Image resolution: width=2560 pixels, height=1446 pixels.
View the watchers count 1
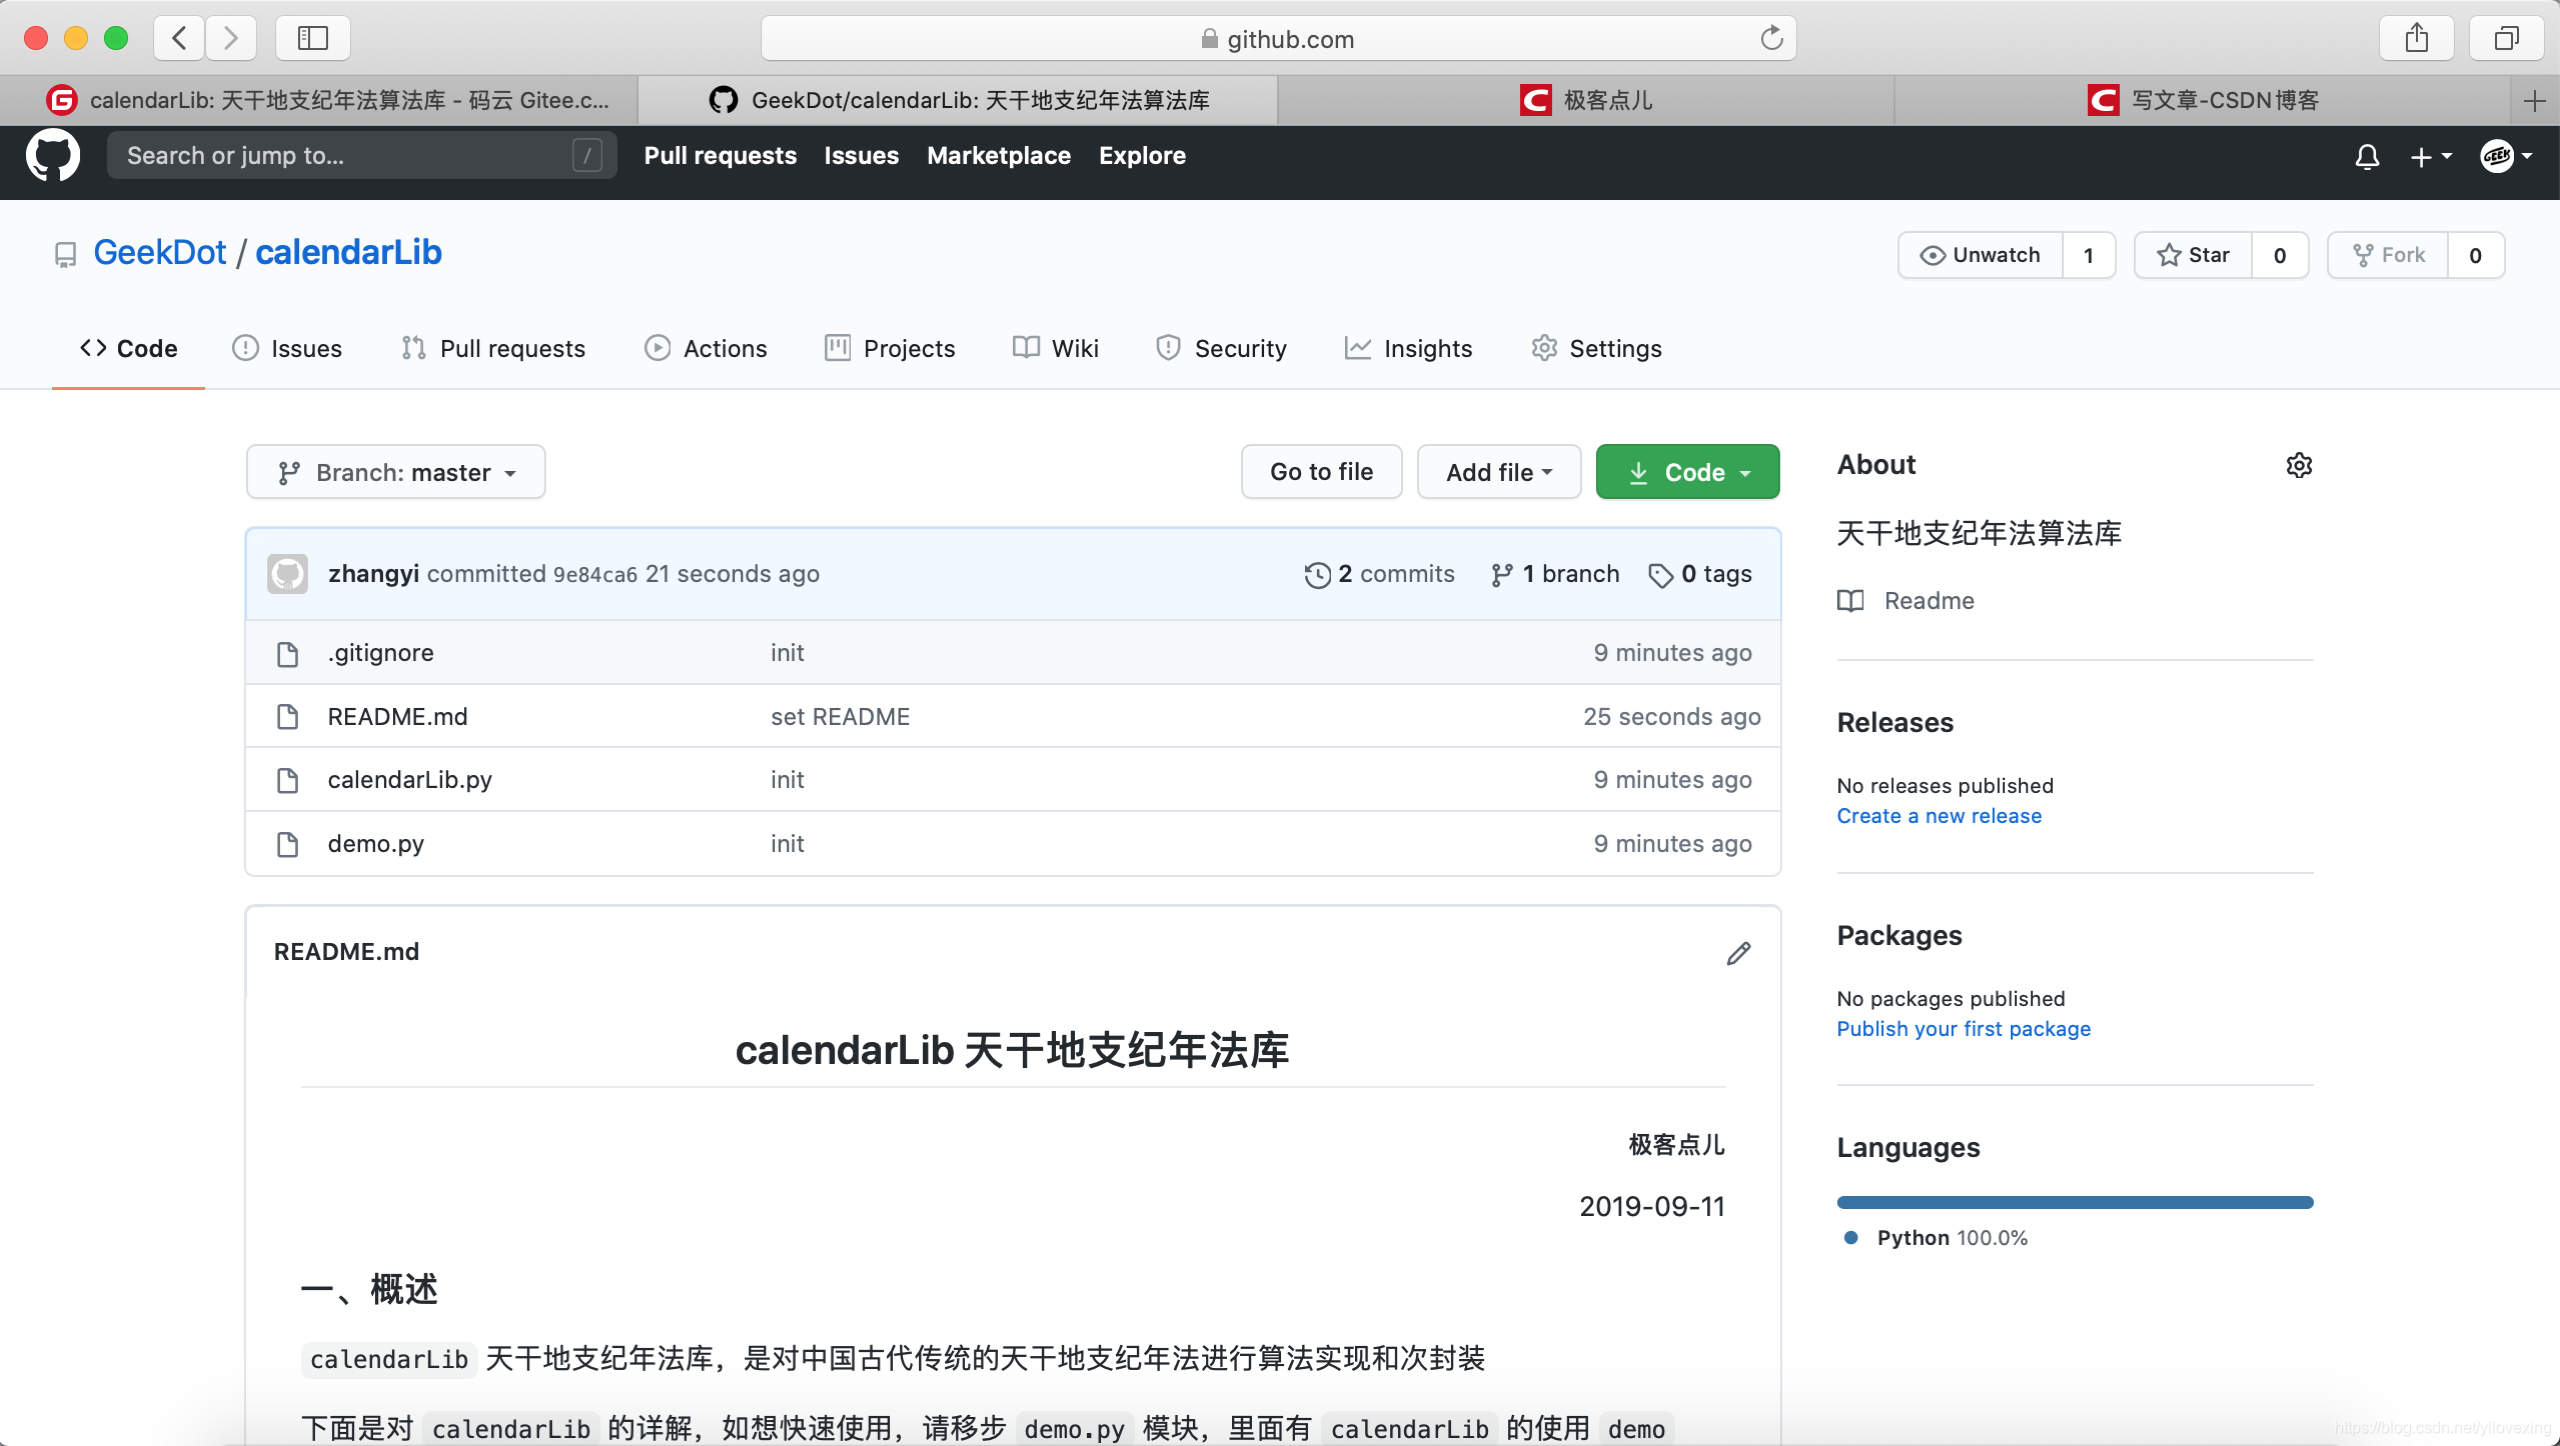coord(2089,255)
